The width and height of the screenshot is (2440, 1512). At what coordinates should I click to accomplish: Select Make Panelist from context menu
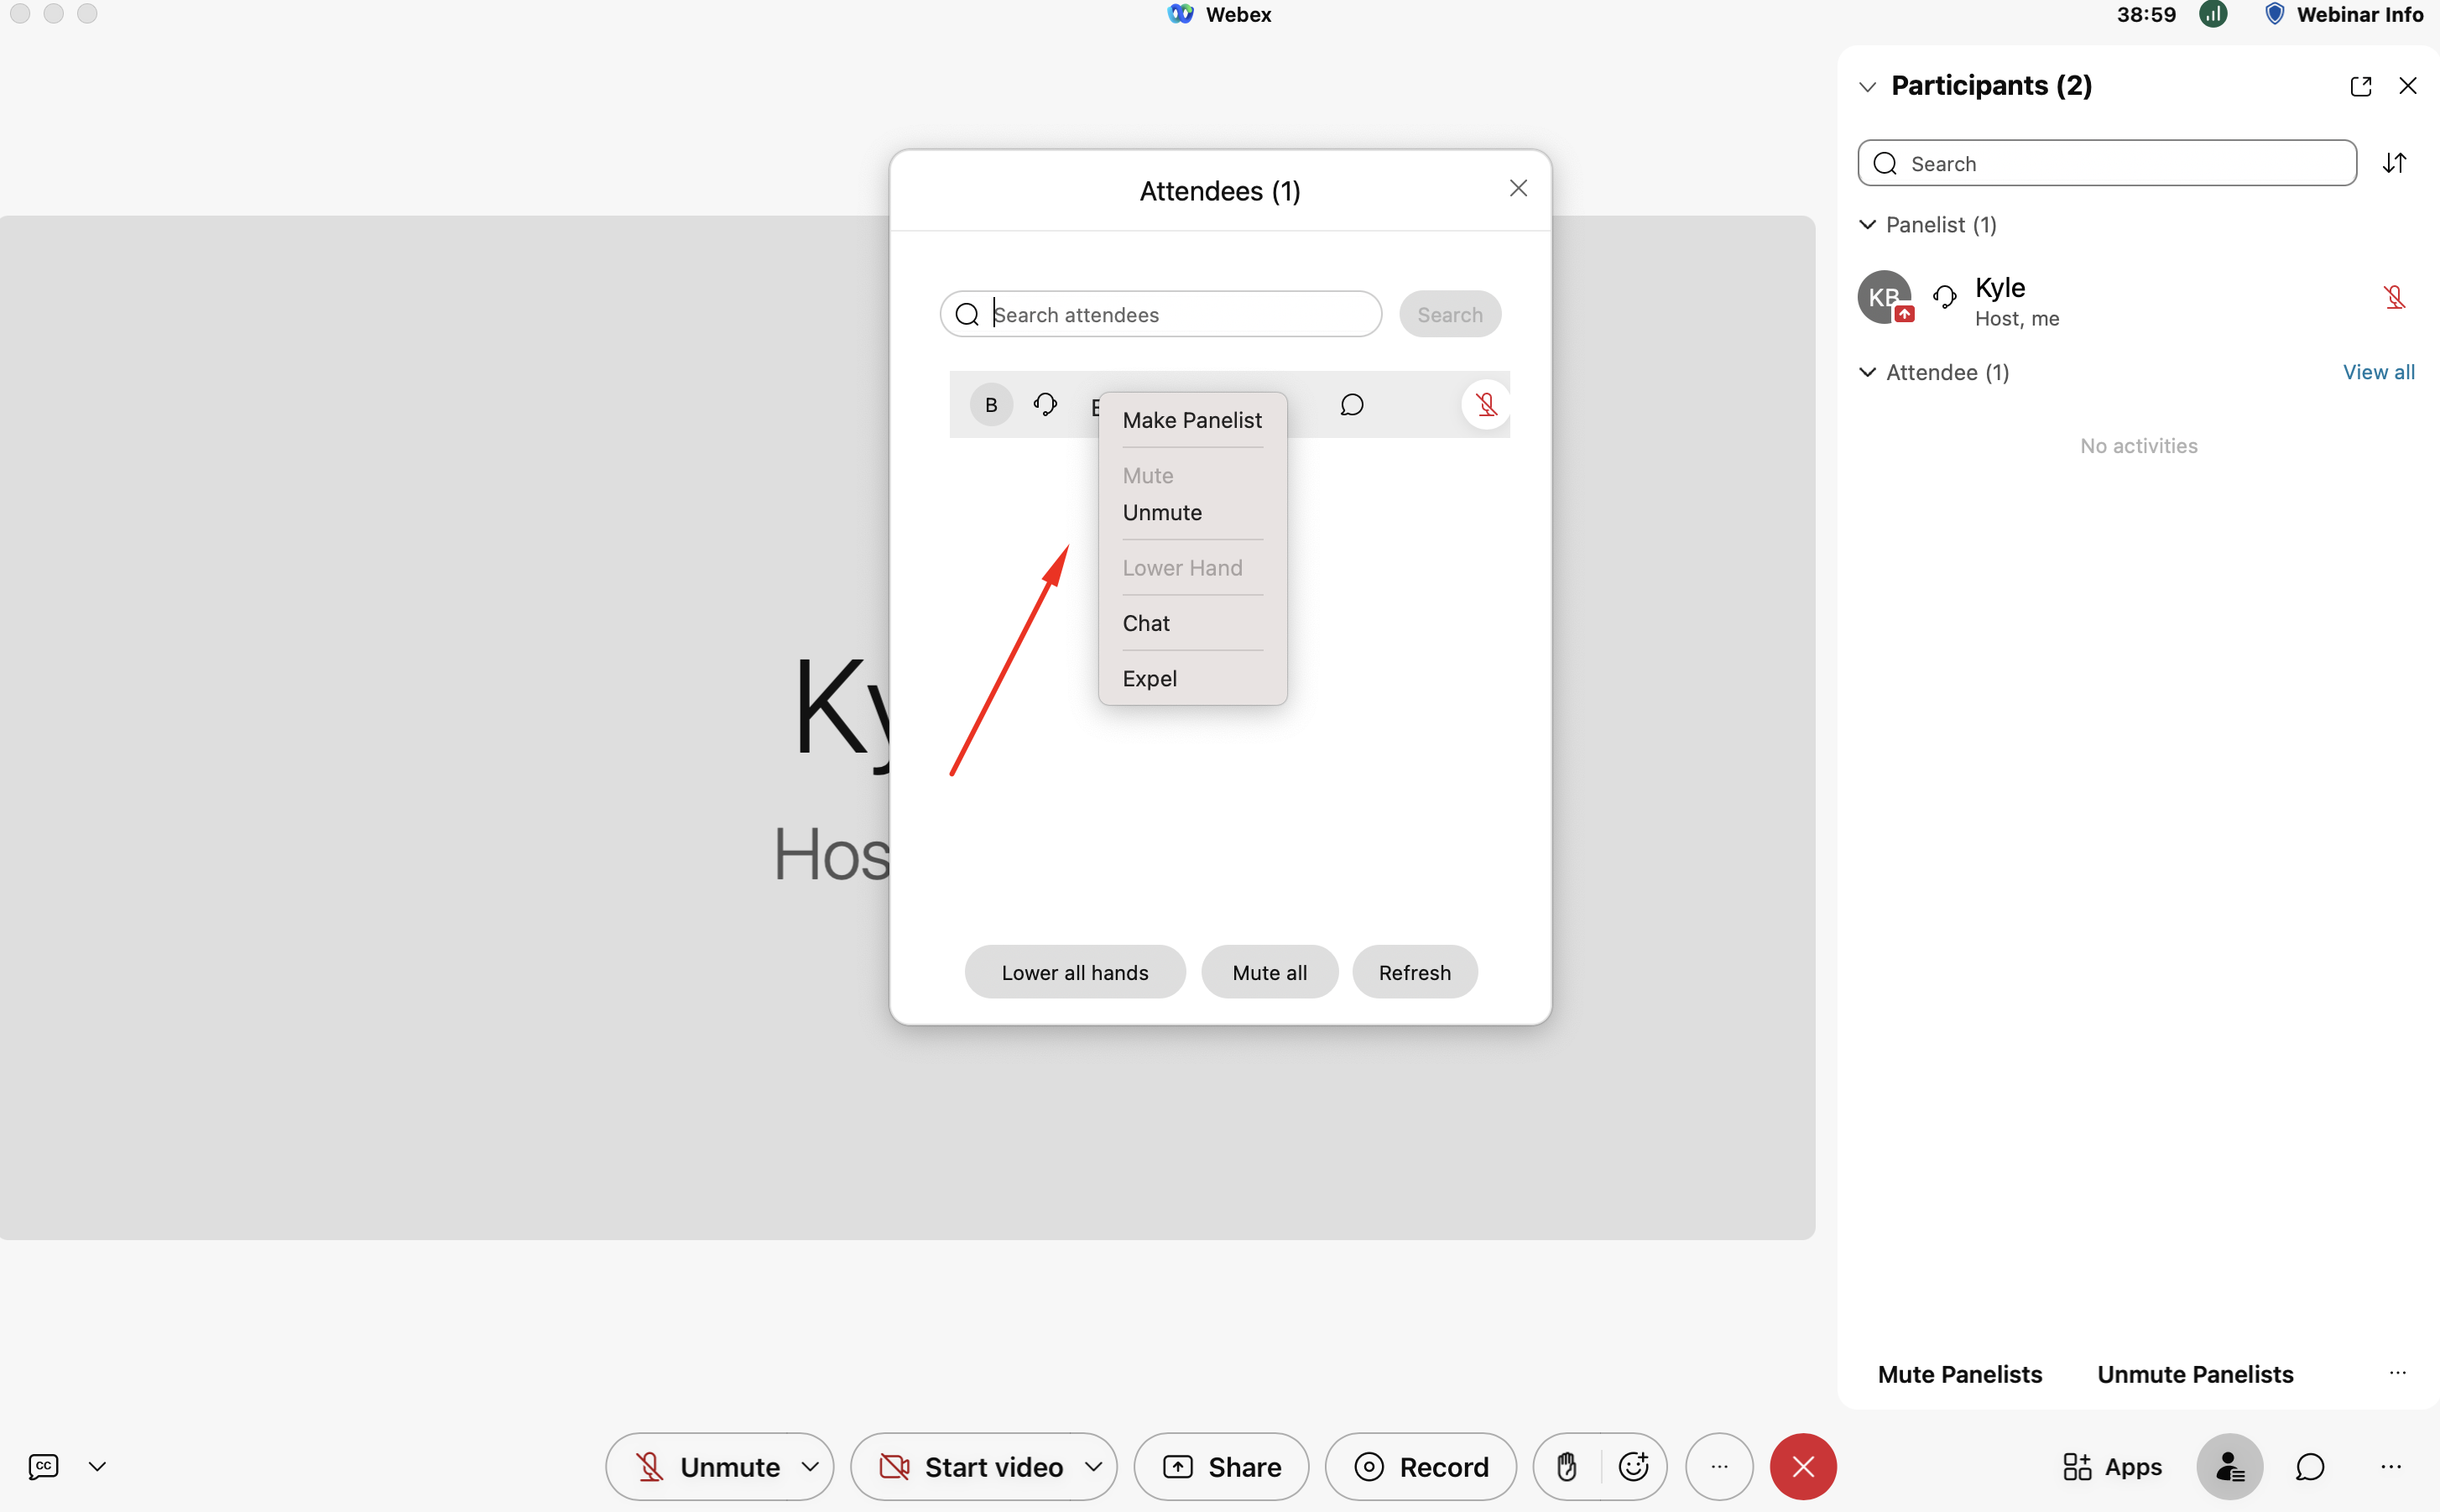[x=1191, y=420]
